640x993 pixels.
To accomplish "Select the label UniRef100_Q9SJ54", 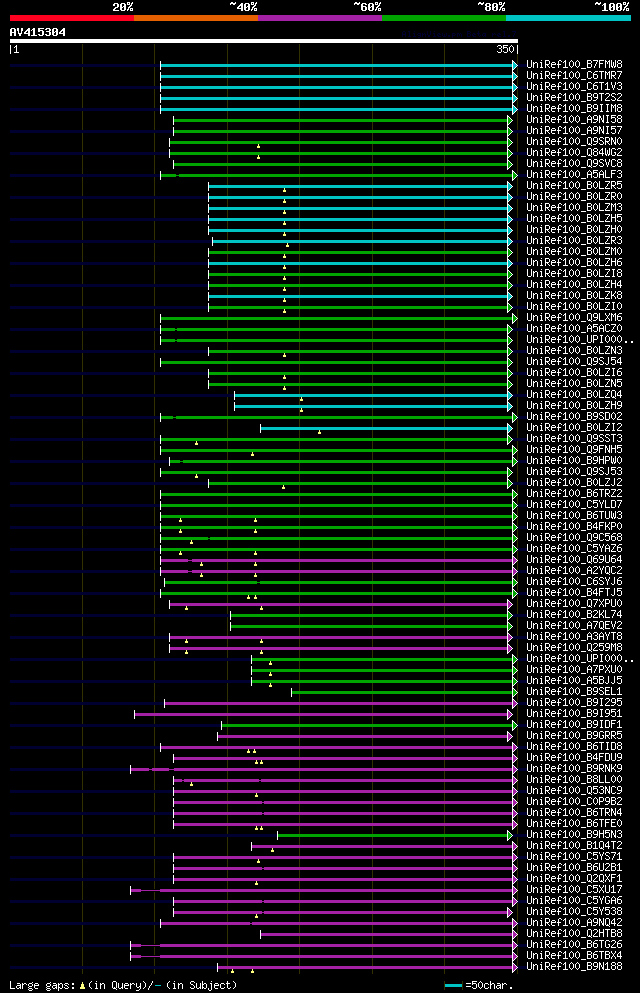I will coord(574,362).
